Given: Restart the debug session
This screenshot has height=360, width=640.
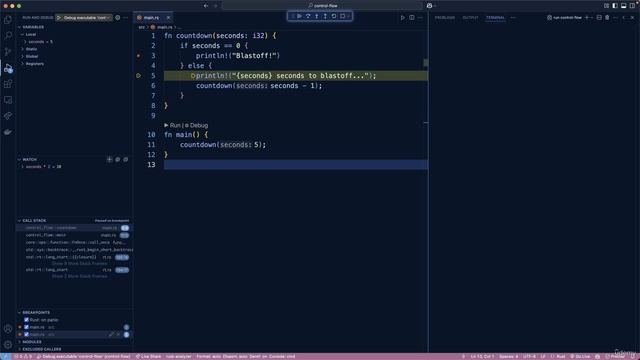Looking at the screenshot, I should pos(334,16).
